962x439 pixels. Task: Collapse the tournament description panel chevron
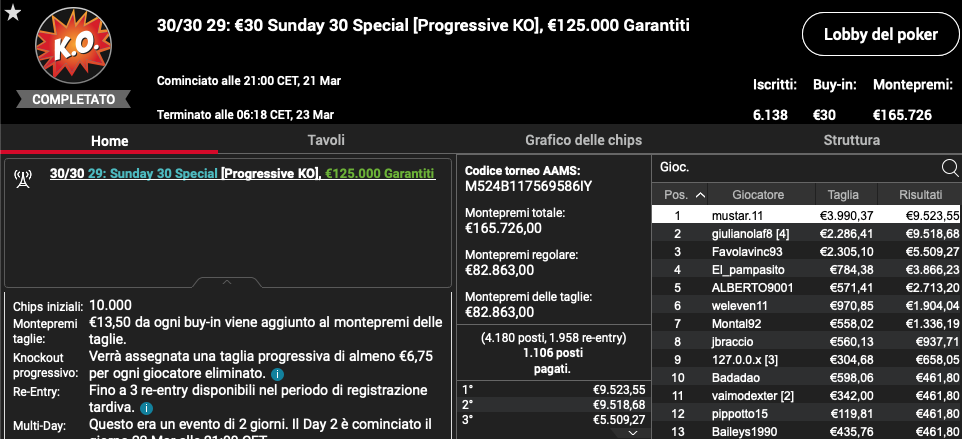(227, 283)
